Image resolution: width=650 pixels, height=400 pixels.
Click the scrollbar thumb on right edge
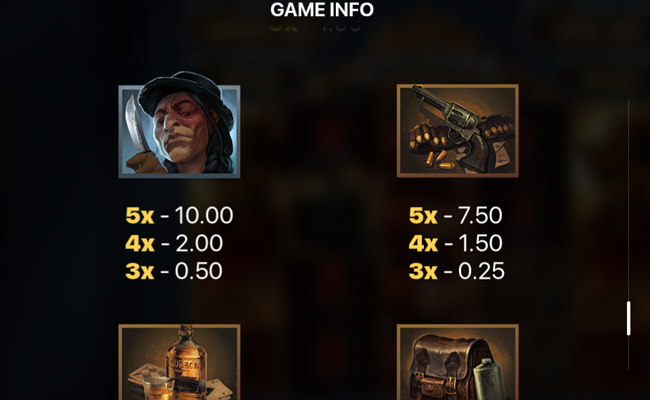pos(628,318)
